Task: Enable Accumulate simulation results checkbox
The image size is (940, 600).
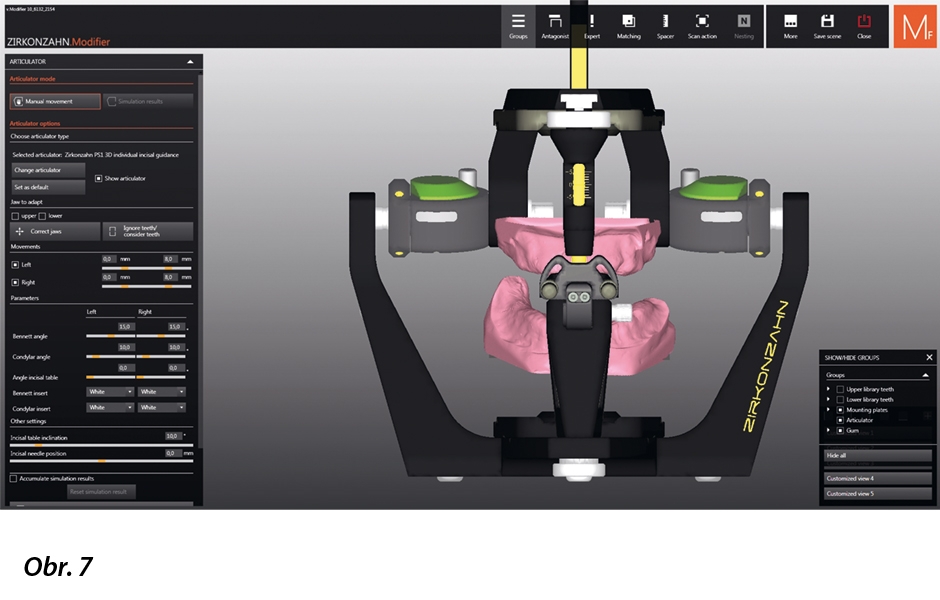Action: click(x=13, y=478)
